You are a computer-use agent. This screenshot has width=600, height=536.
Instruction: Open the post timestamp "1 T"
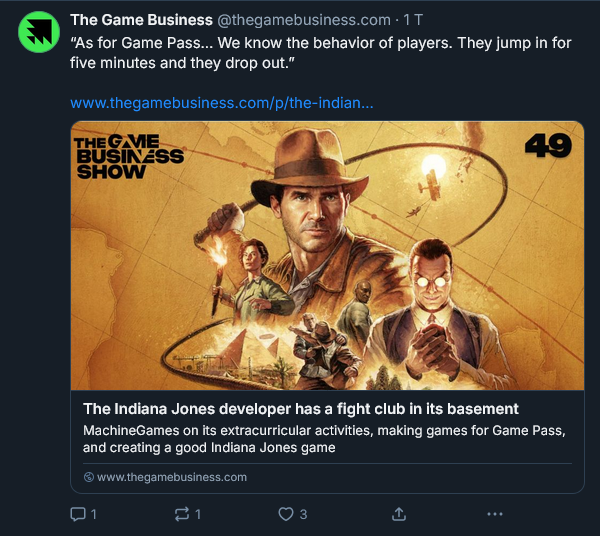coord(413,20)
